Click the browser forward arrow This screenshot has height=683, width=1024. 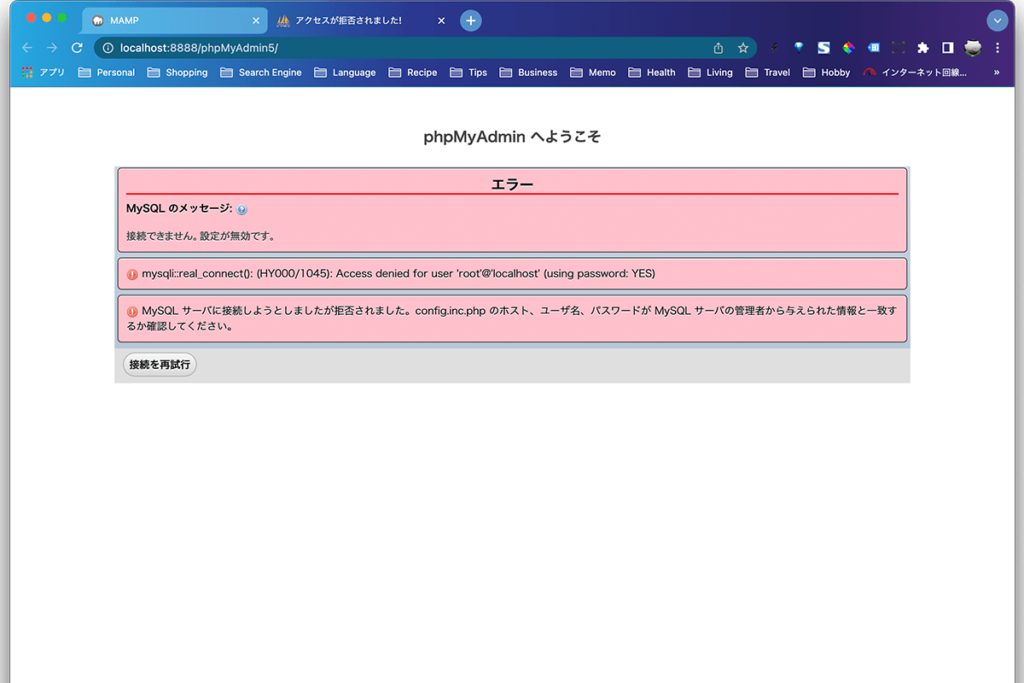pyautogui.click(x=52, y=48)
